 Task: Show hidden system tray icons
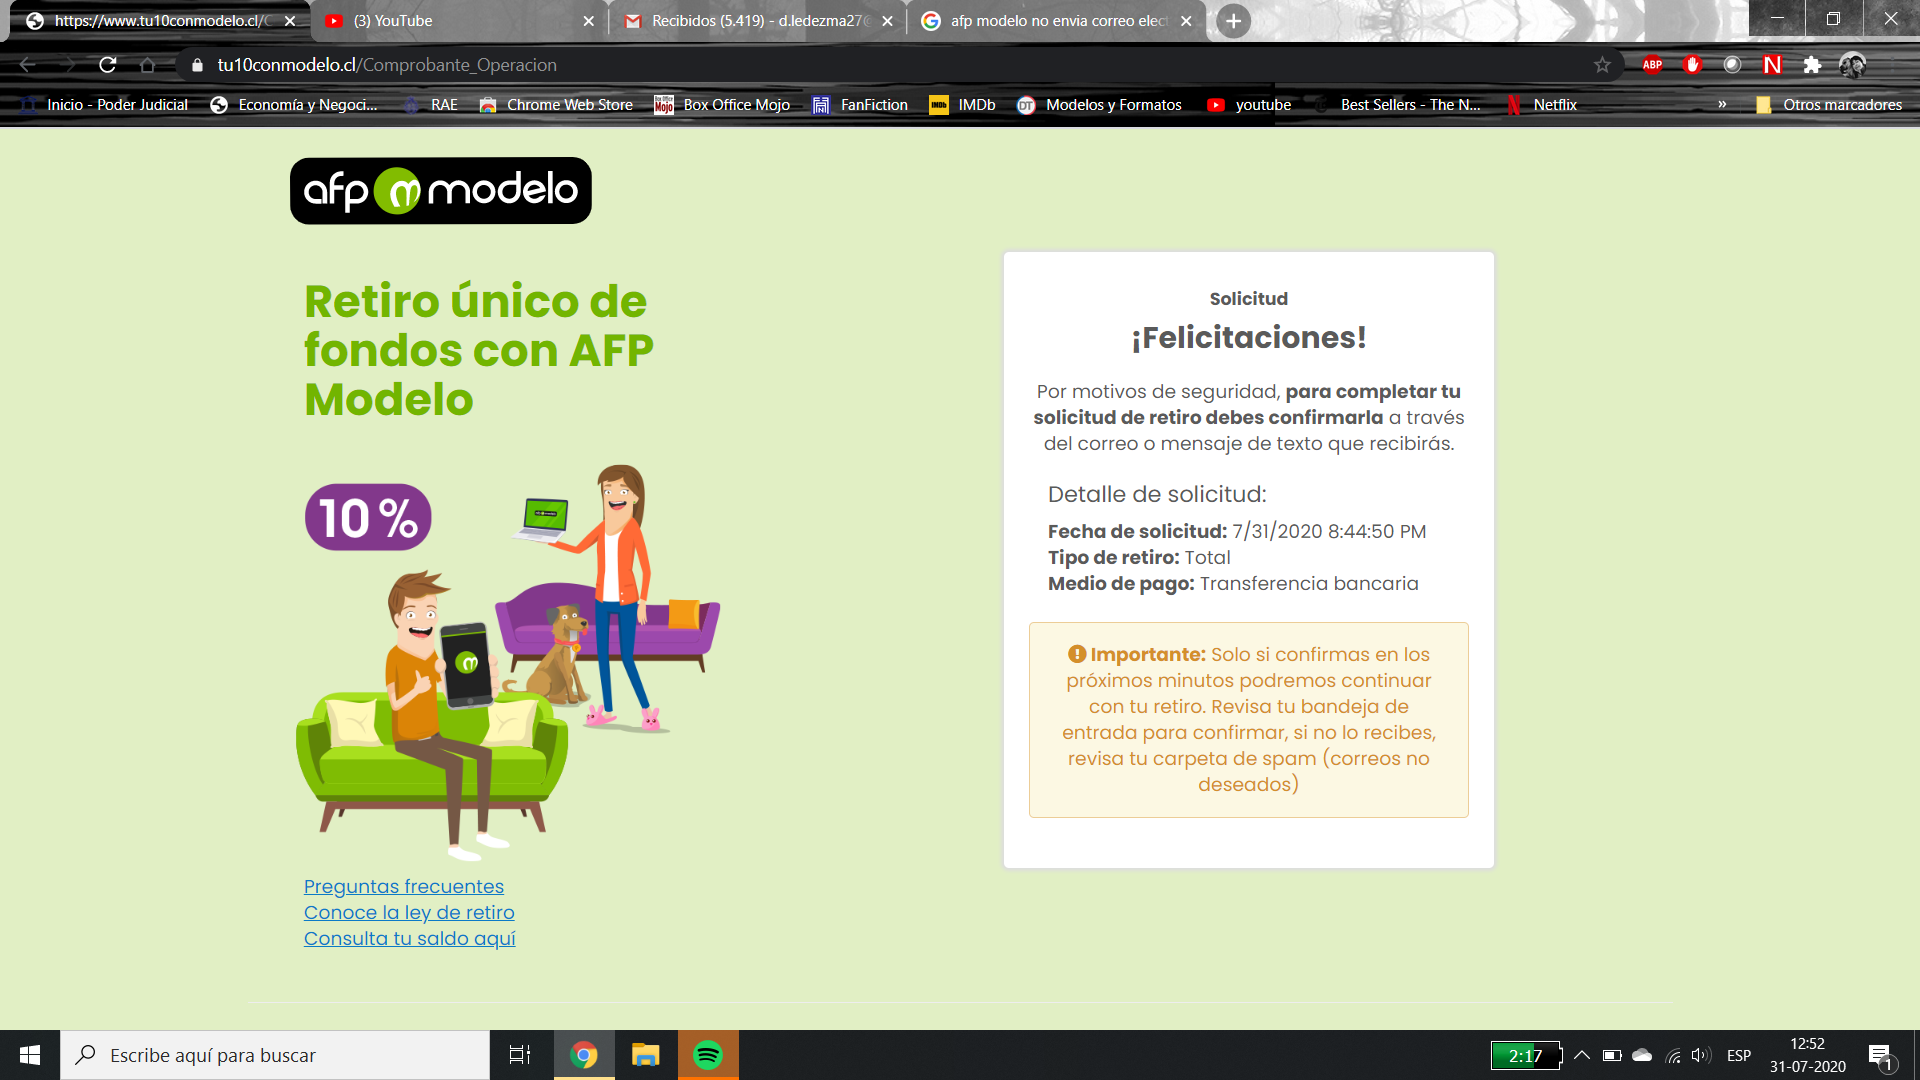[x=1582, y=1055]
